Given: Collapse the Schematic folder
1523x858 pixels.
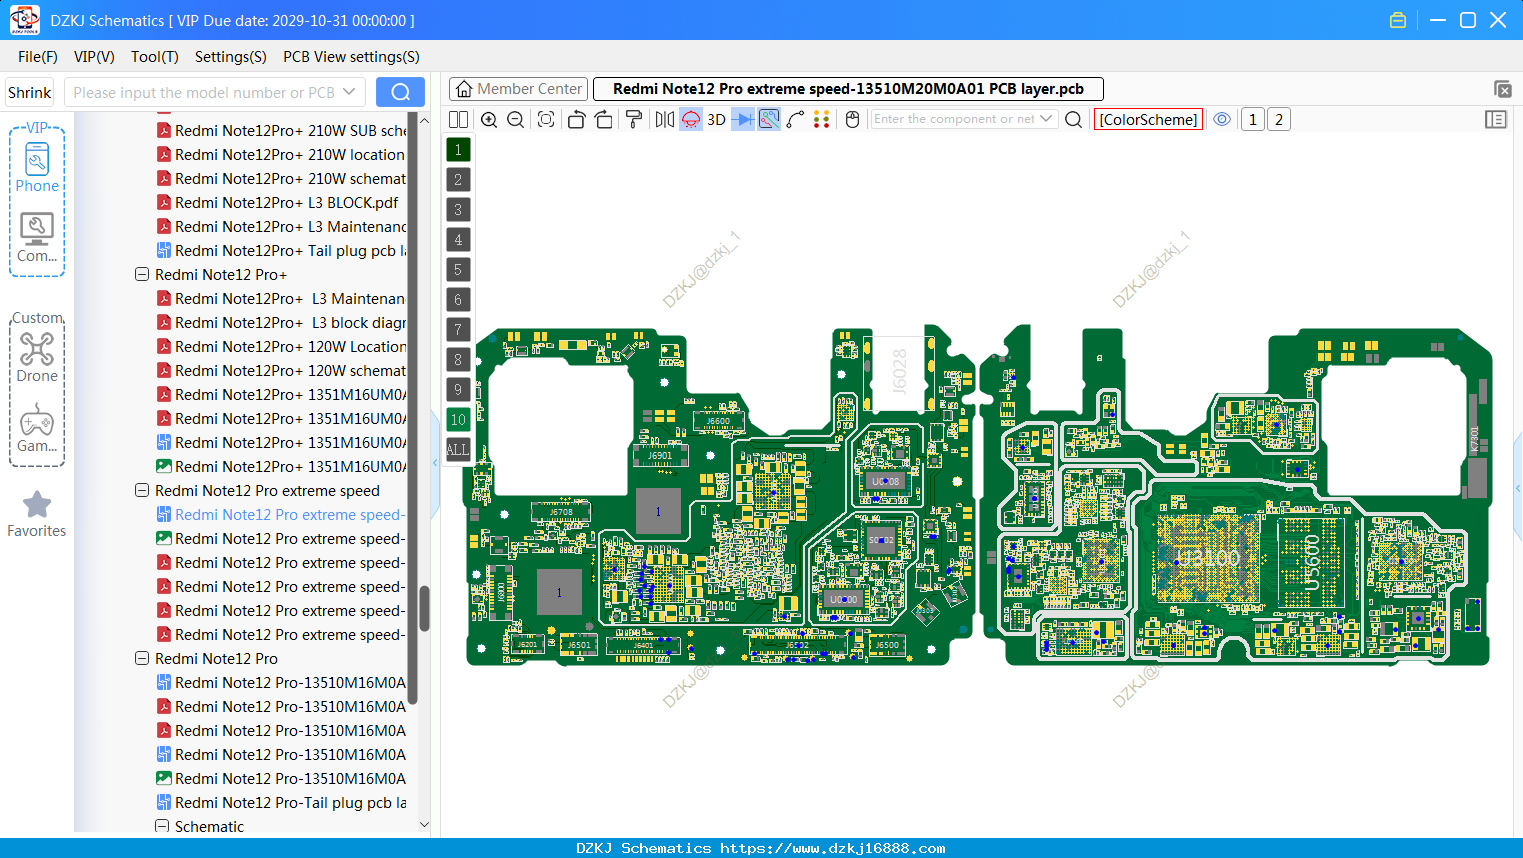Looking at the screenshot, I should pos(162,826).
